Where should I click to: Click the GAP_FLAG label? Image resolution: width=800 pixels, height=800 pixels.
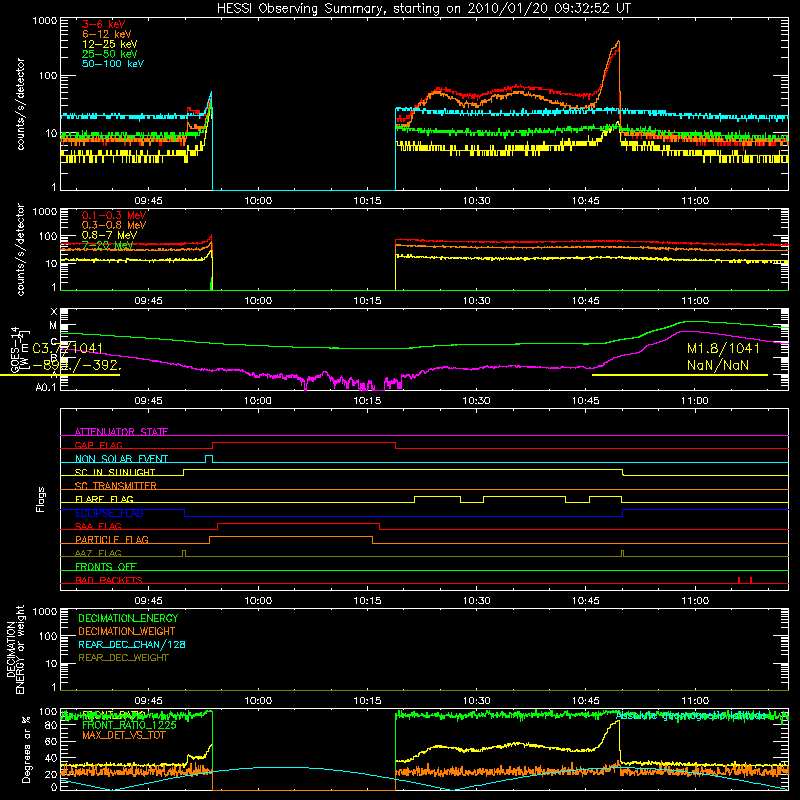99,445
